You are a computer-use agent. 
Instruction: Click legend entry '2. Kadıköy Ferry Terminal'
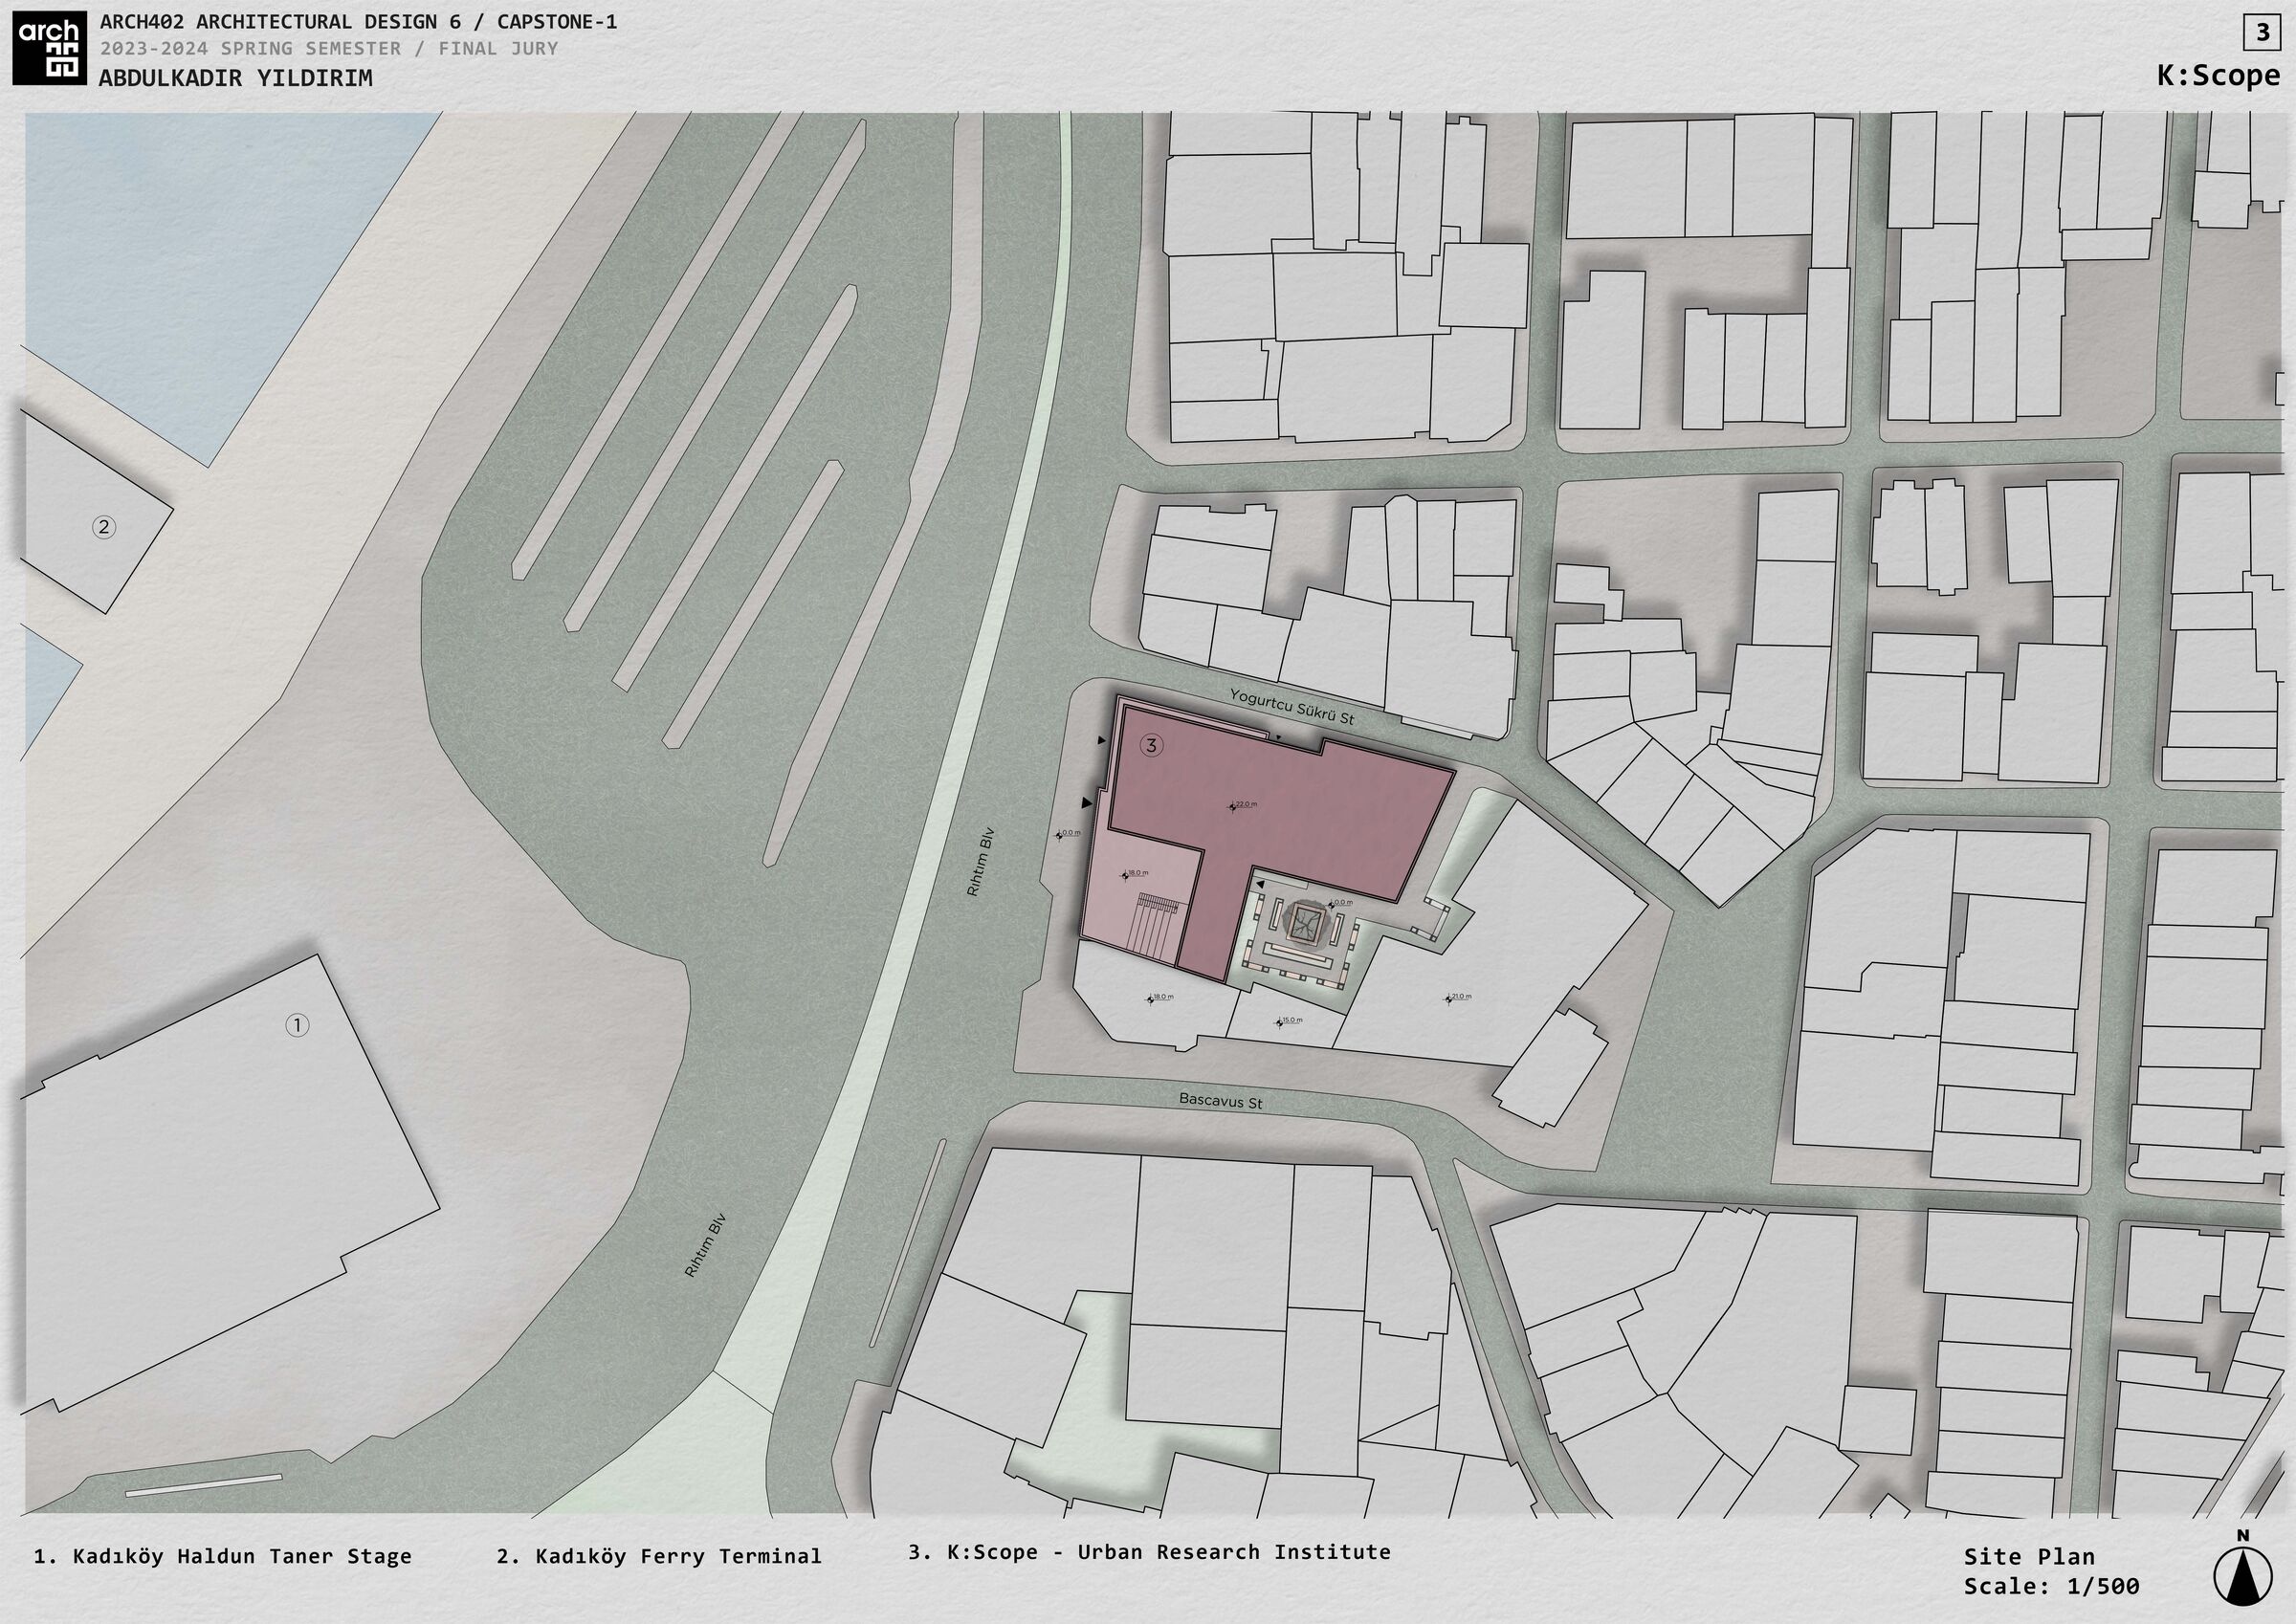tap(659, 1557)
